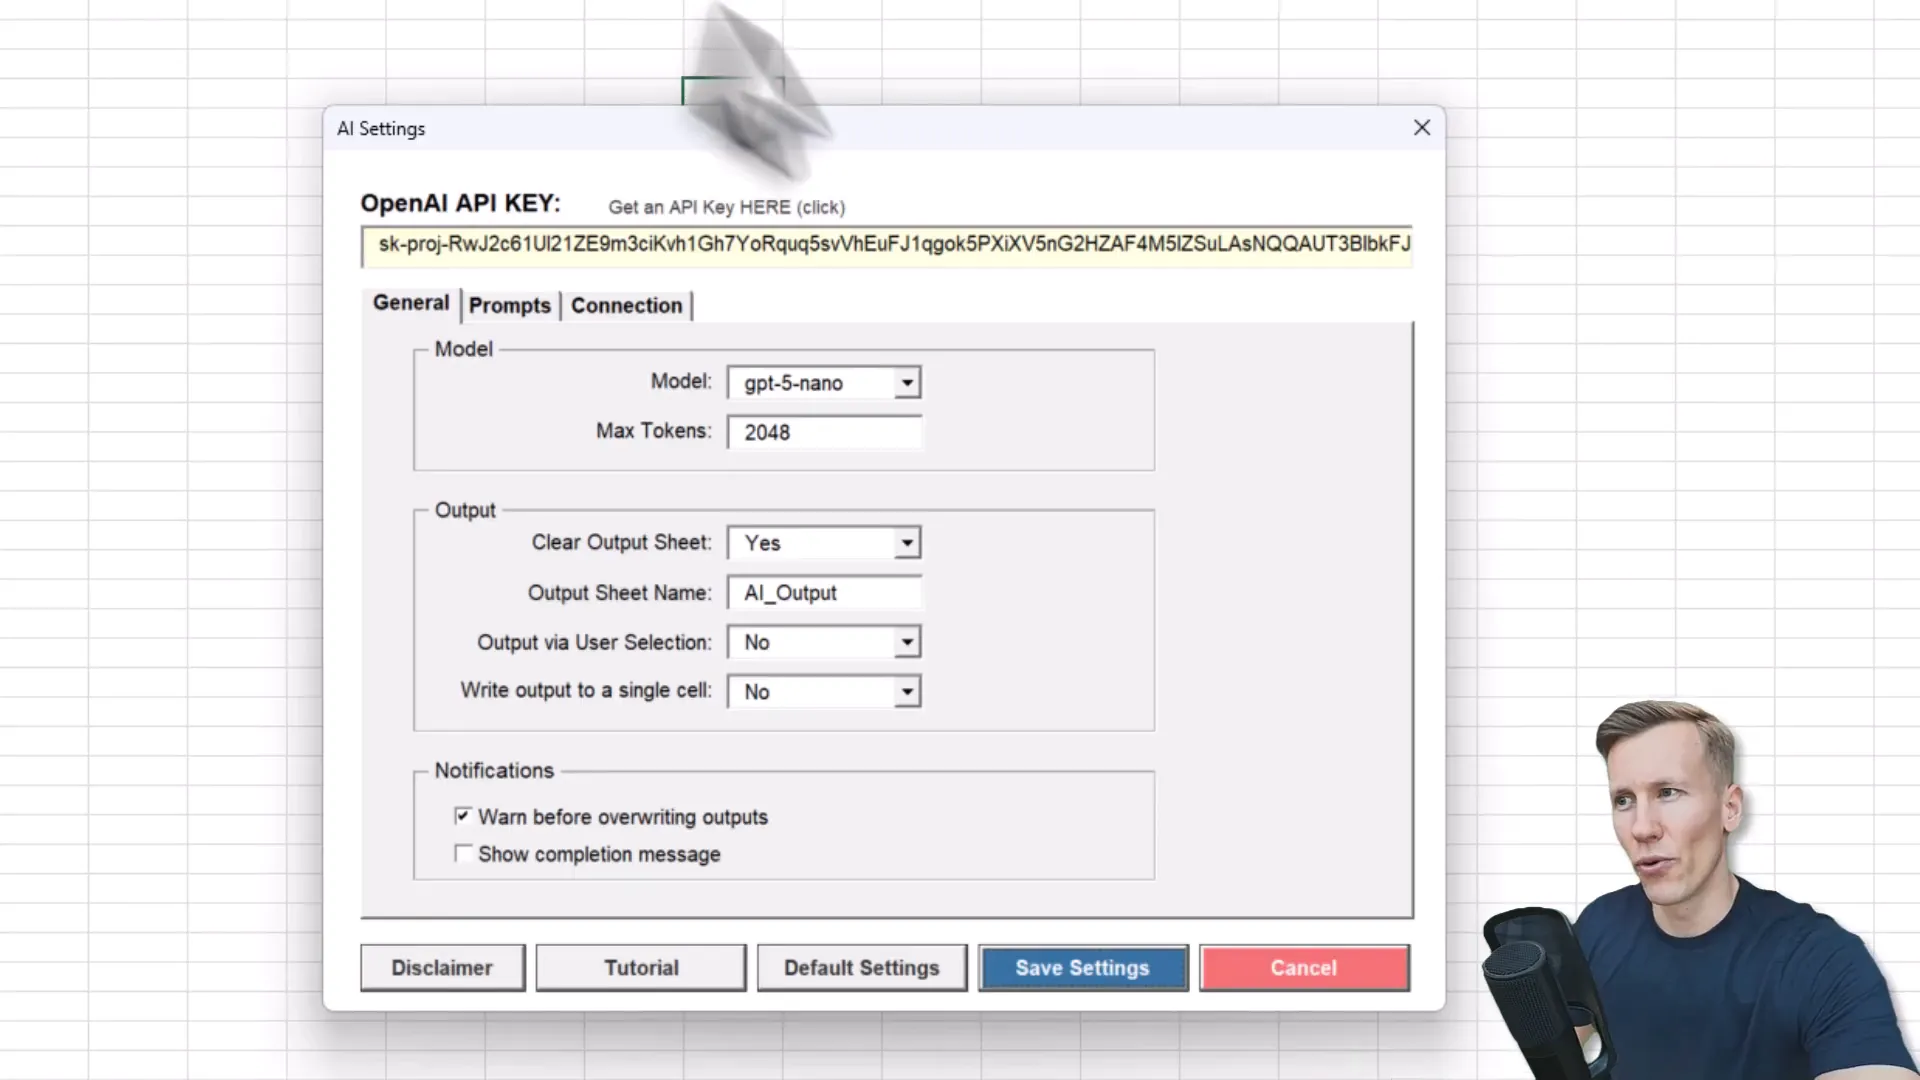
Task: Select the Output Sheet Name field
Action: click(824, 592)
